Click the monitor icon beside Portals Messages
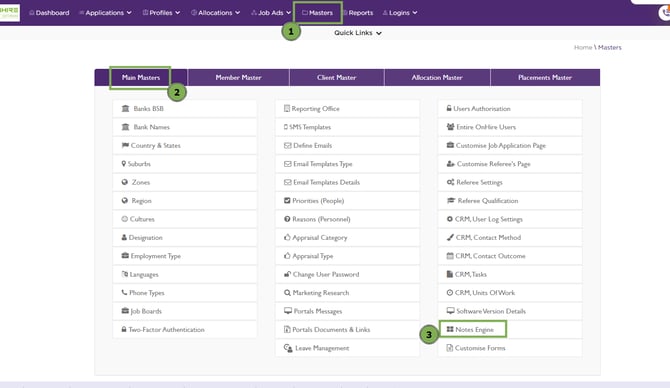The image size is (670, 388). 288,311
